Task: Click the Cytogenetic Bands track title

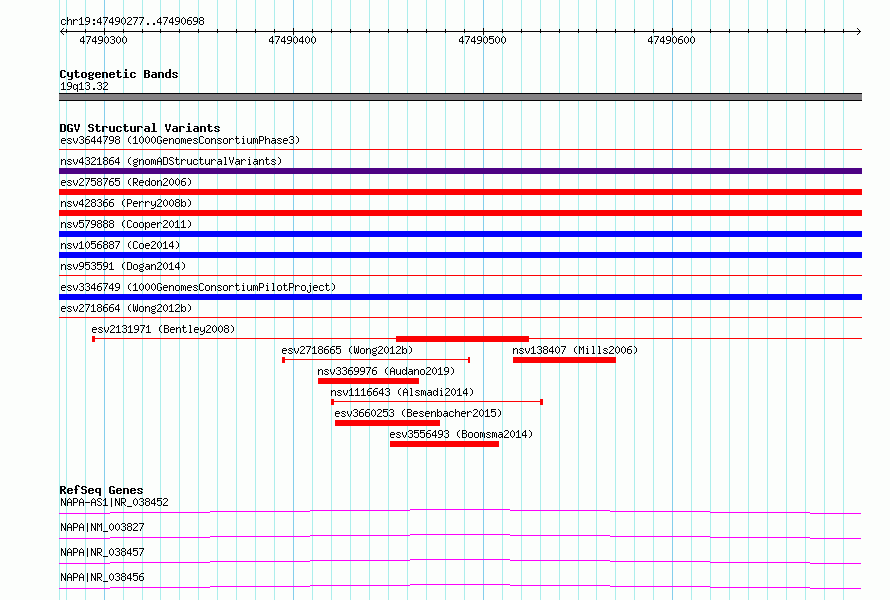Action: click(119, 74)
